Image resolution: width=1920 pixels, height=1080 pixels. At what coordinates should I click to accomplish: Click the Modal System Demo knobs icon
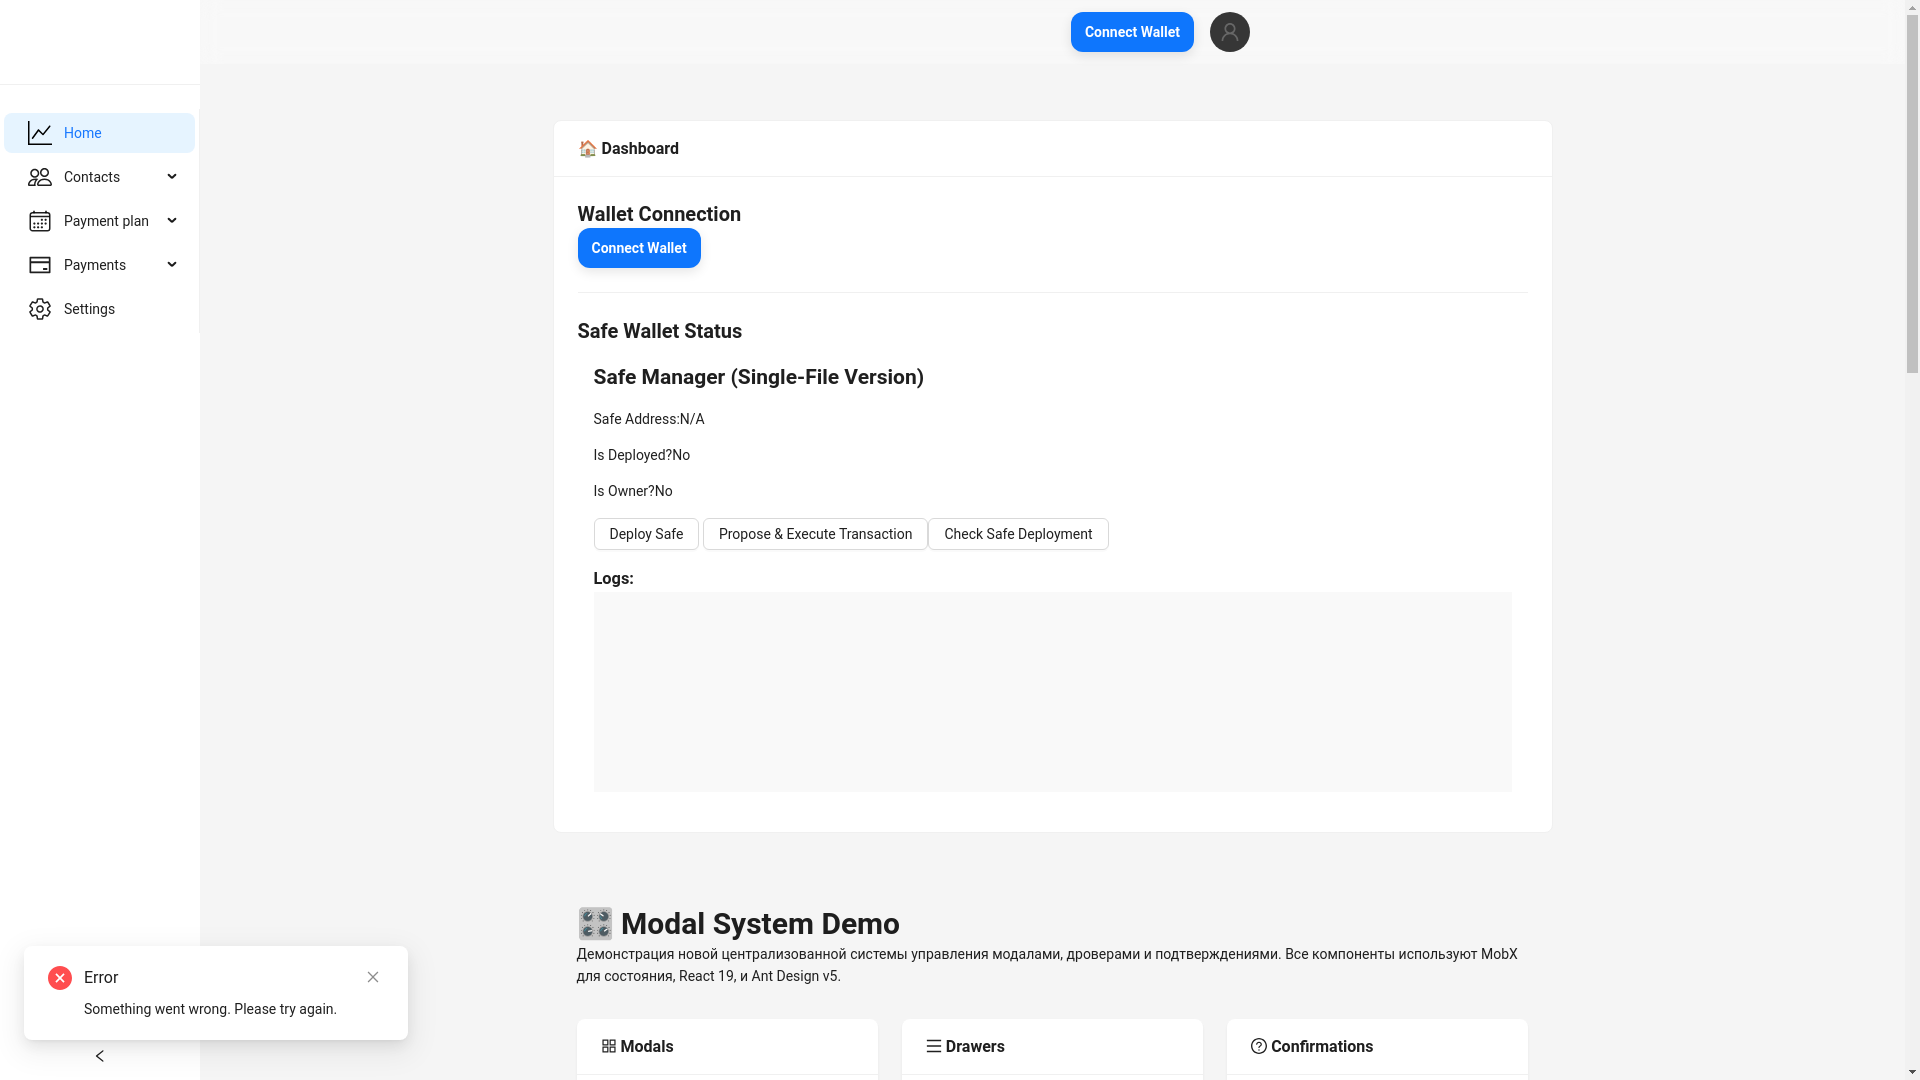pos(595,923)
